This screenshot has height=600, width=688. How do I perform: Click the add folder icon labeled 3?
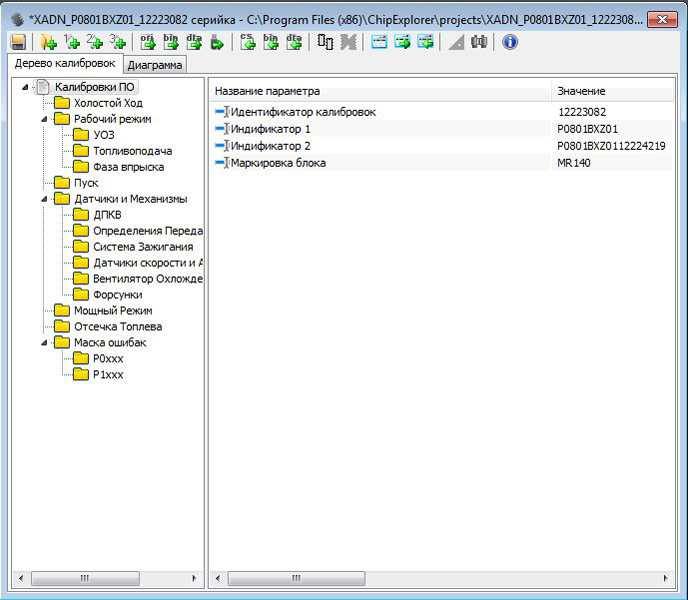(118, 42)
